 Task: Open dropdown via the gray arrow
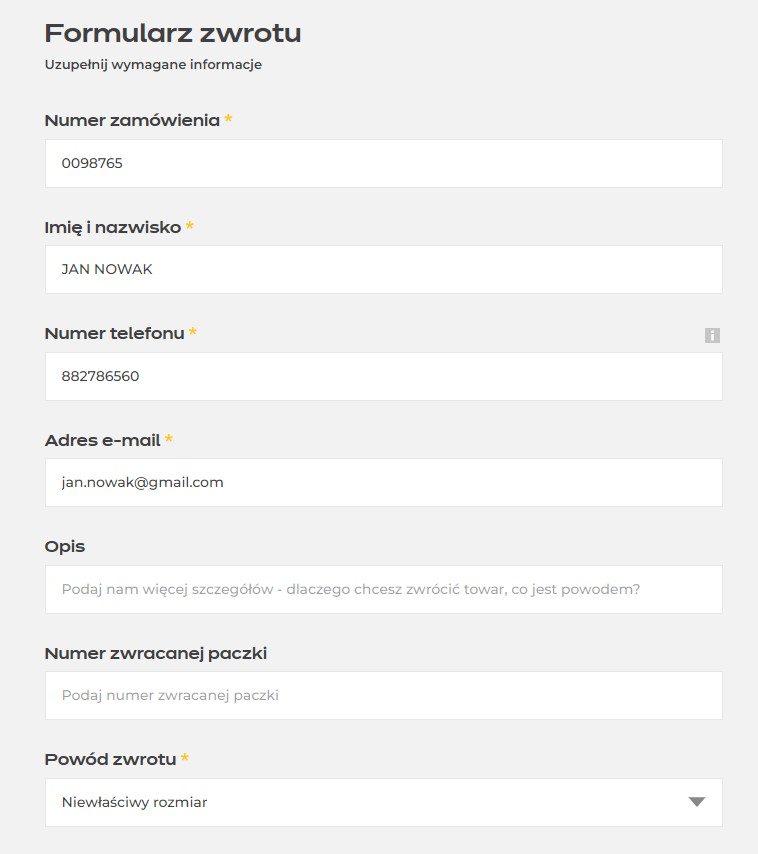point(696,802)
